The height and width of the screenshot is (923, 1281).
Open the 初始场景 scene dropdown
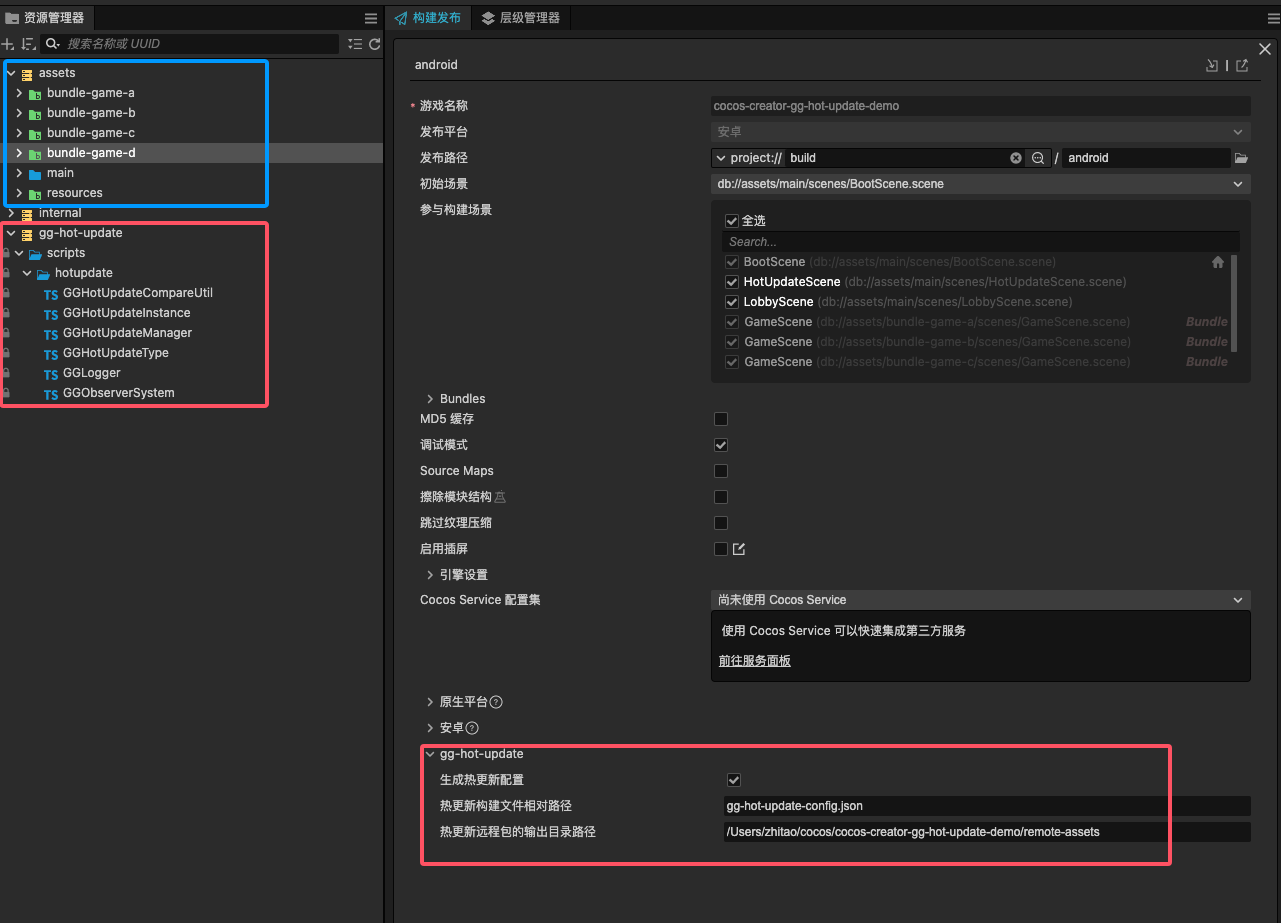[x=981, y=184]
